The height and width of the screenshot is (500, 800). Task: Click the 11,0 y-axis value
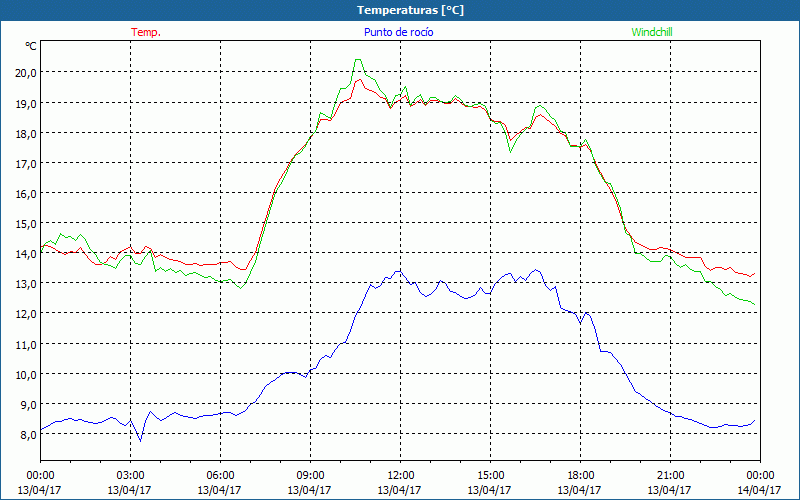click(27, 344)
